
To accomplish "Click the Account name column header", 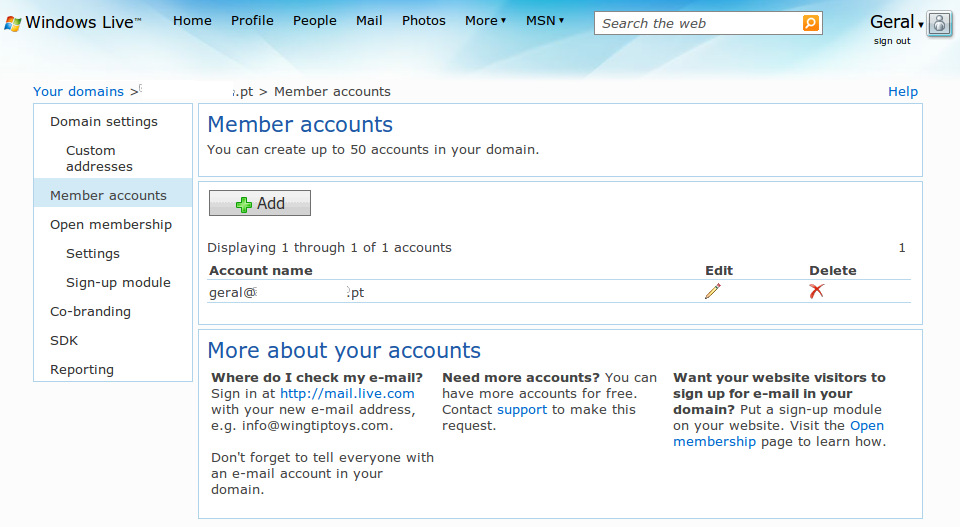I will (261, 271).
